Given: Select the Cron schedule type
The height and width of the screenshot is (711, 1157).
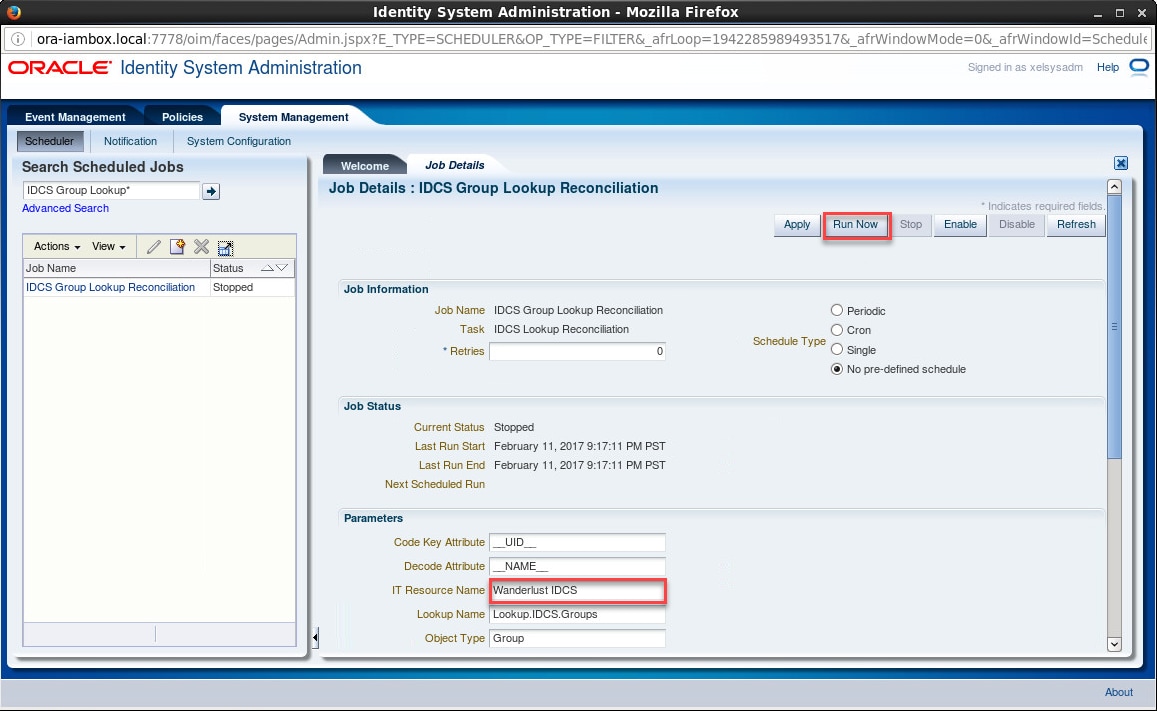Looking at the screenshot, I should 836,330.
